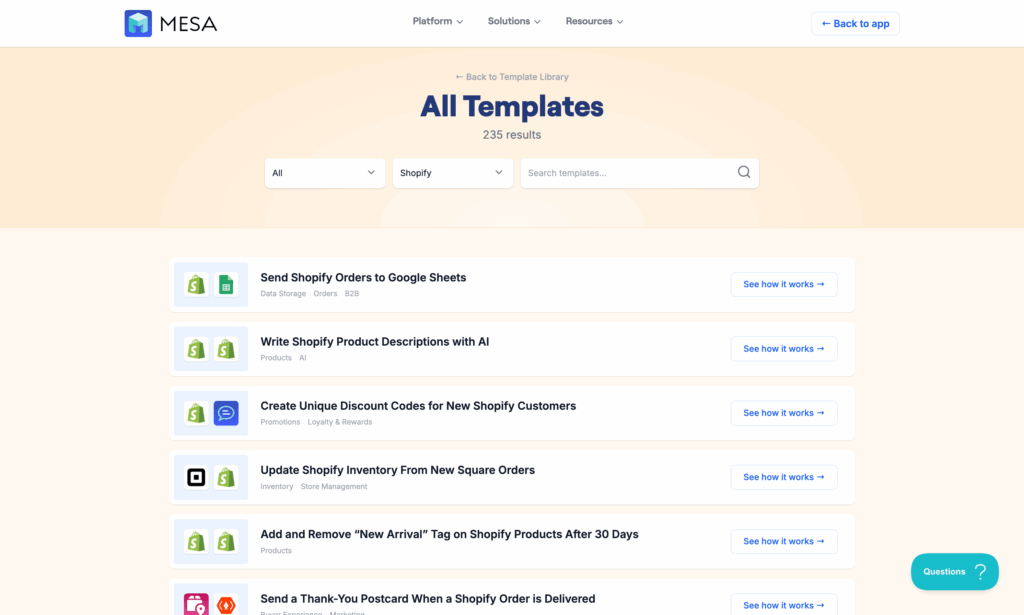Click the Square icon
The width and height of the screenshot is (1024, 615).
click(x=196, y=477)
